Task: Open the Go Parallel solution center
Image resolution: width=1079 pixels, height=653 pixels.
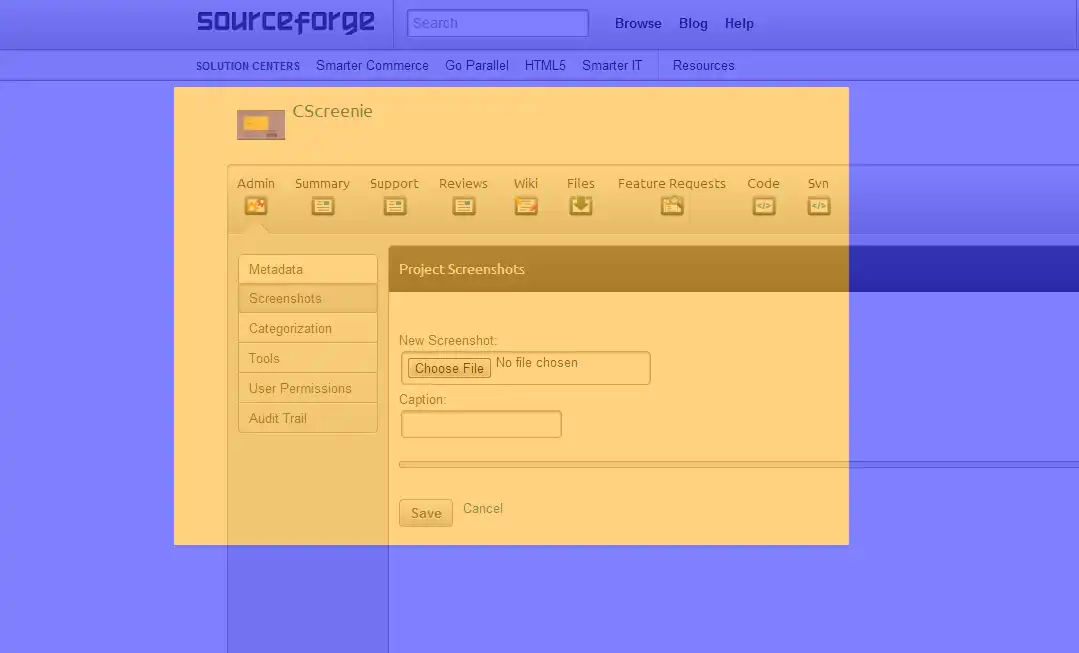Action: (x=477, y=65)
